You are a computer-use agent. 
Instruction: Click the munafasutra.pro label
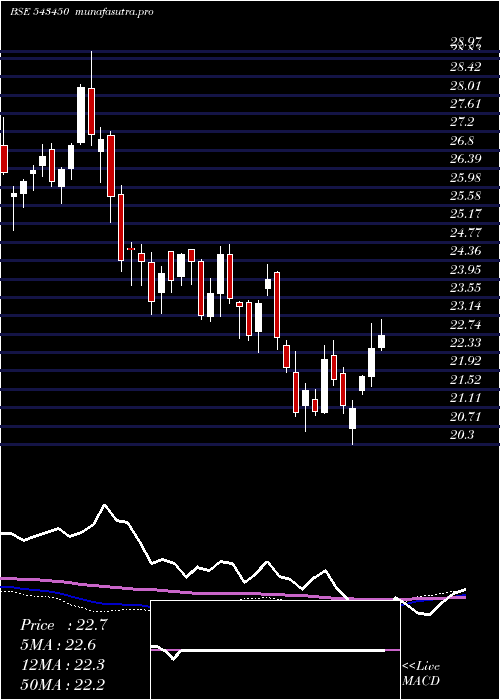(115, 12)
